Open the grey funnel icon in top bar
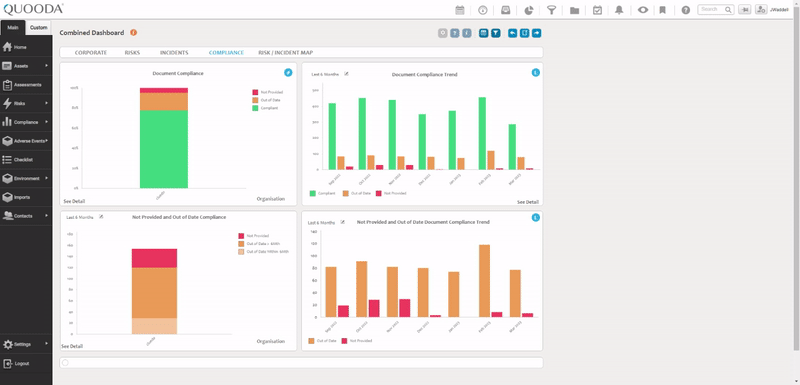Viewport: 800px width, 385px height. coord(552,10)
